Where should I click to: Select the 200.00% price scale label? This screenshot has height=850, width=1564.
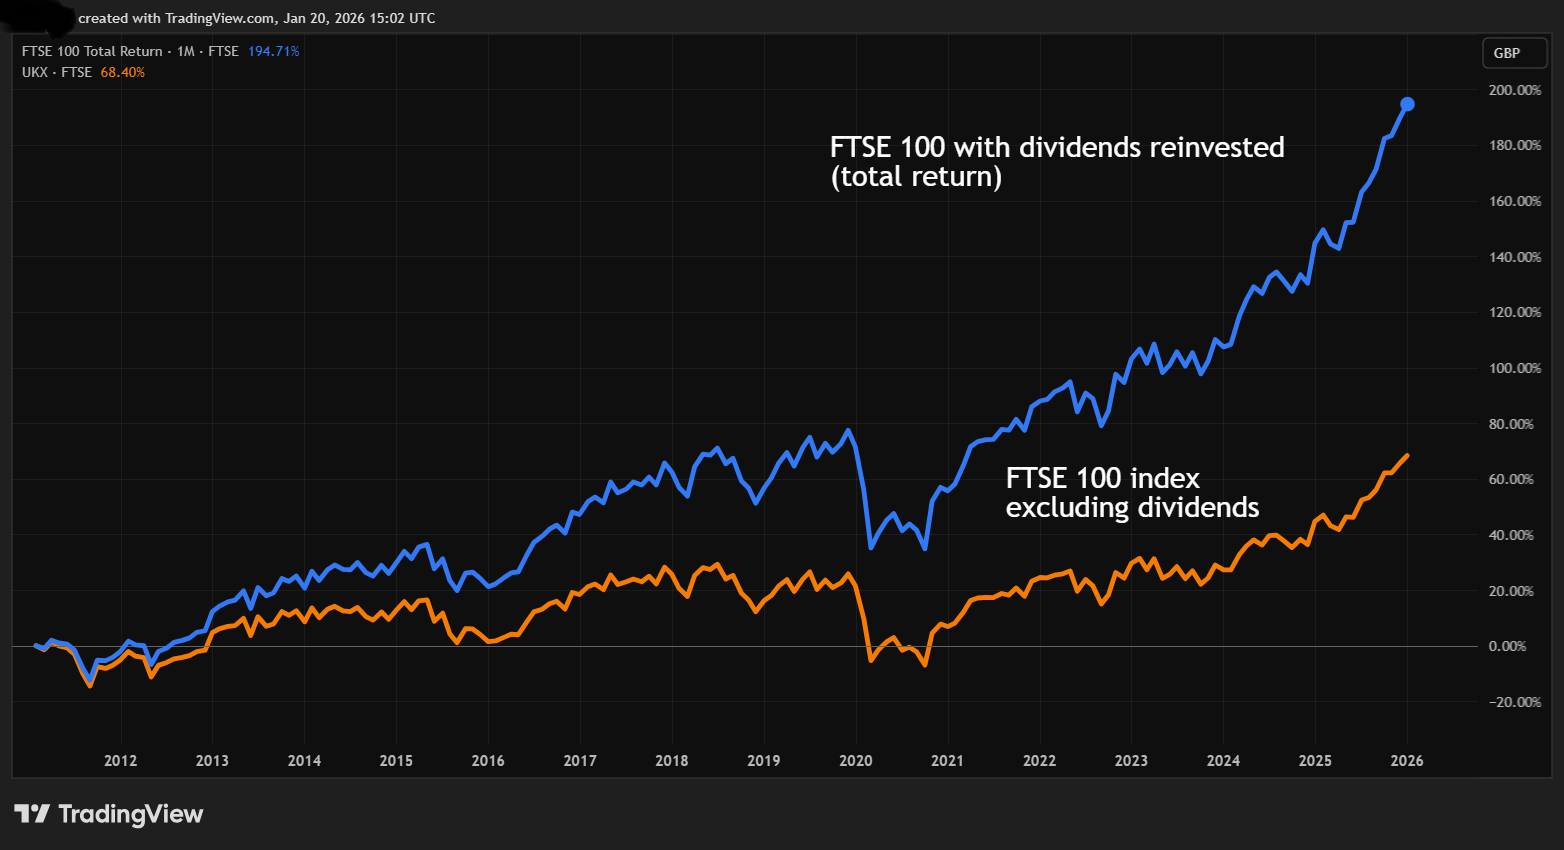click(x=1516, y=89)
